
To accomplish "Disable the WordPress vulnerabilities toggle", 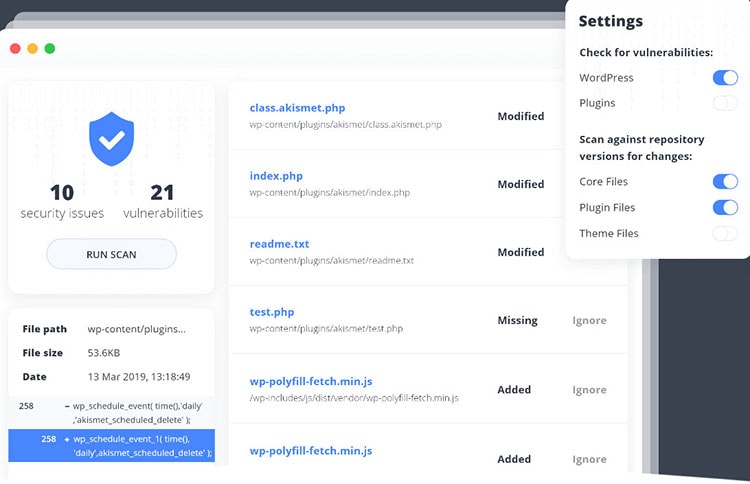I will pos(724,78).
